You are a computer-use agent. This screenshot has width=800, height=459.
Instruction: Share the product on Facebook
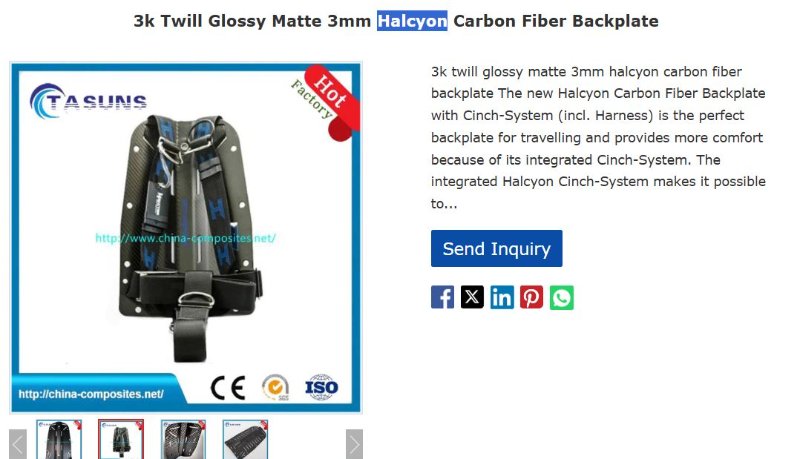point(442,297)
